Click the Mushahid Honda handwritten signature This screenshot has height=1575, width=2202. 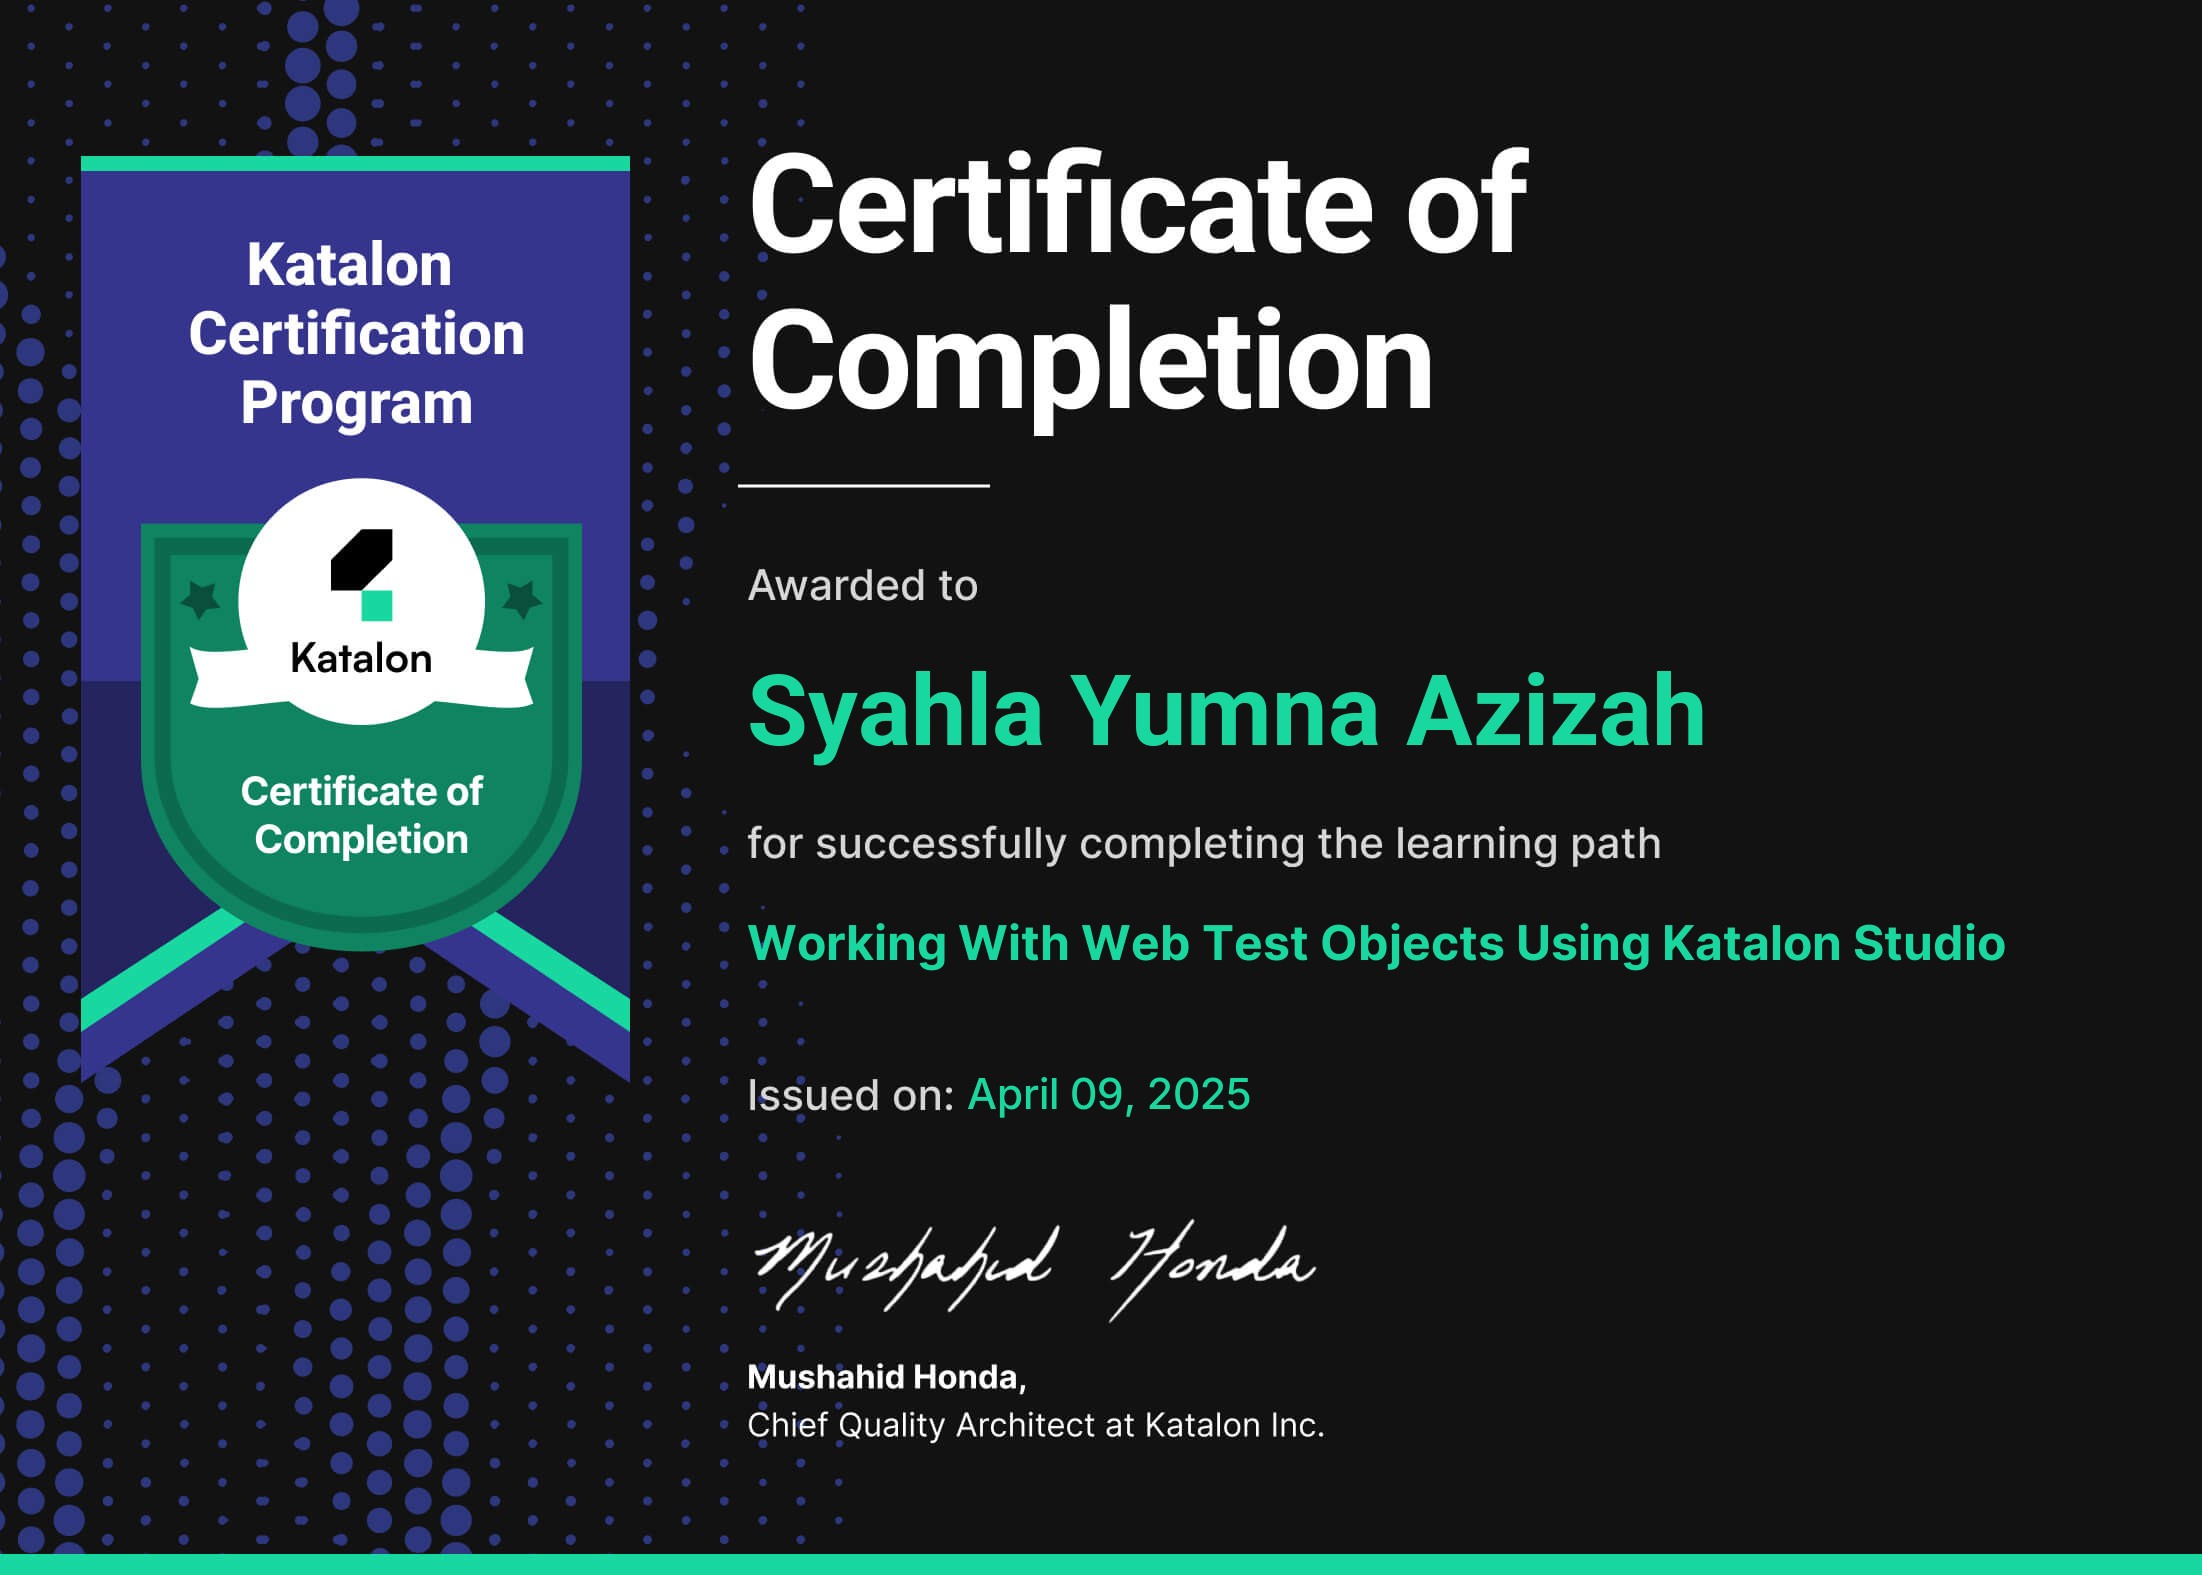point(1033,1266)
